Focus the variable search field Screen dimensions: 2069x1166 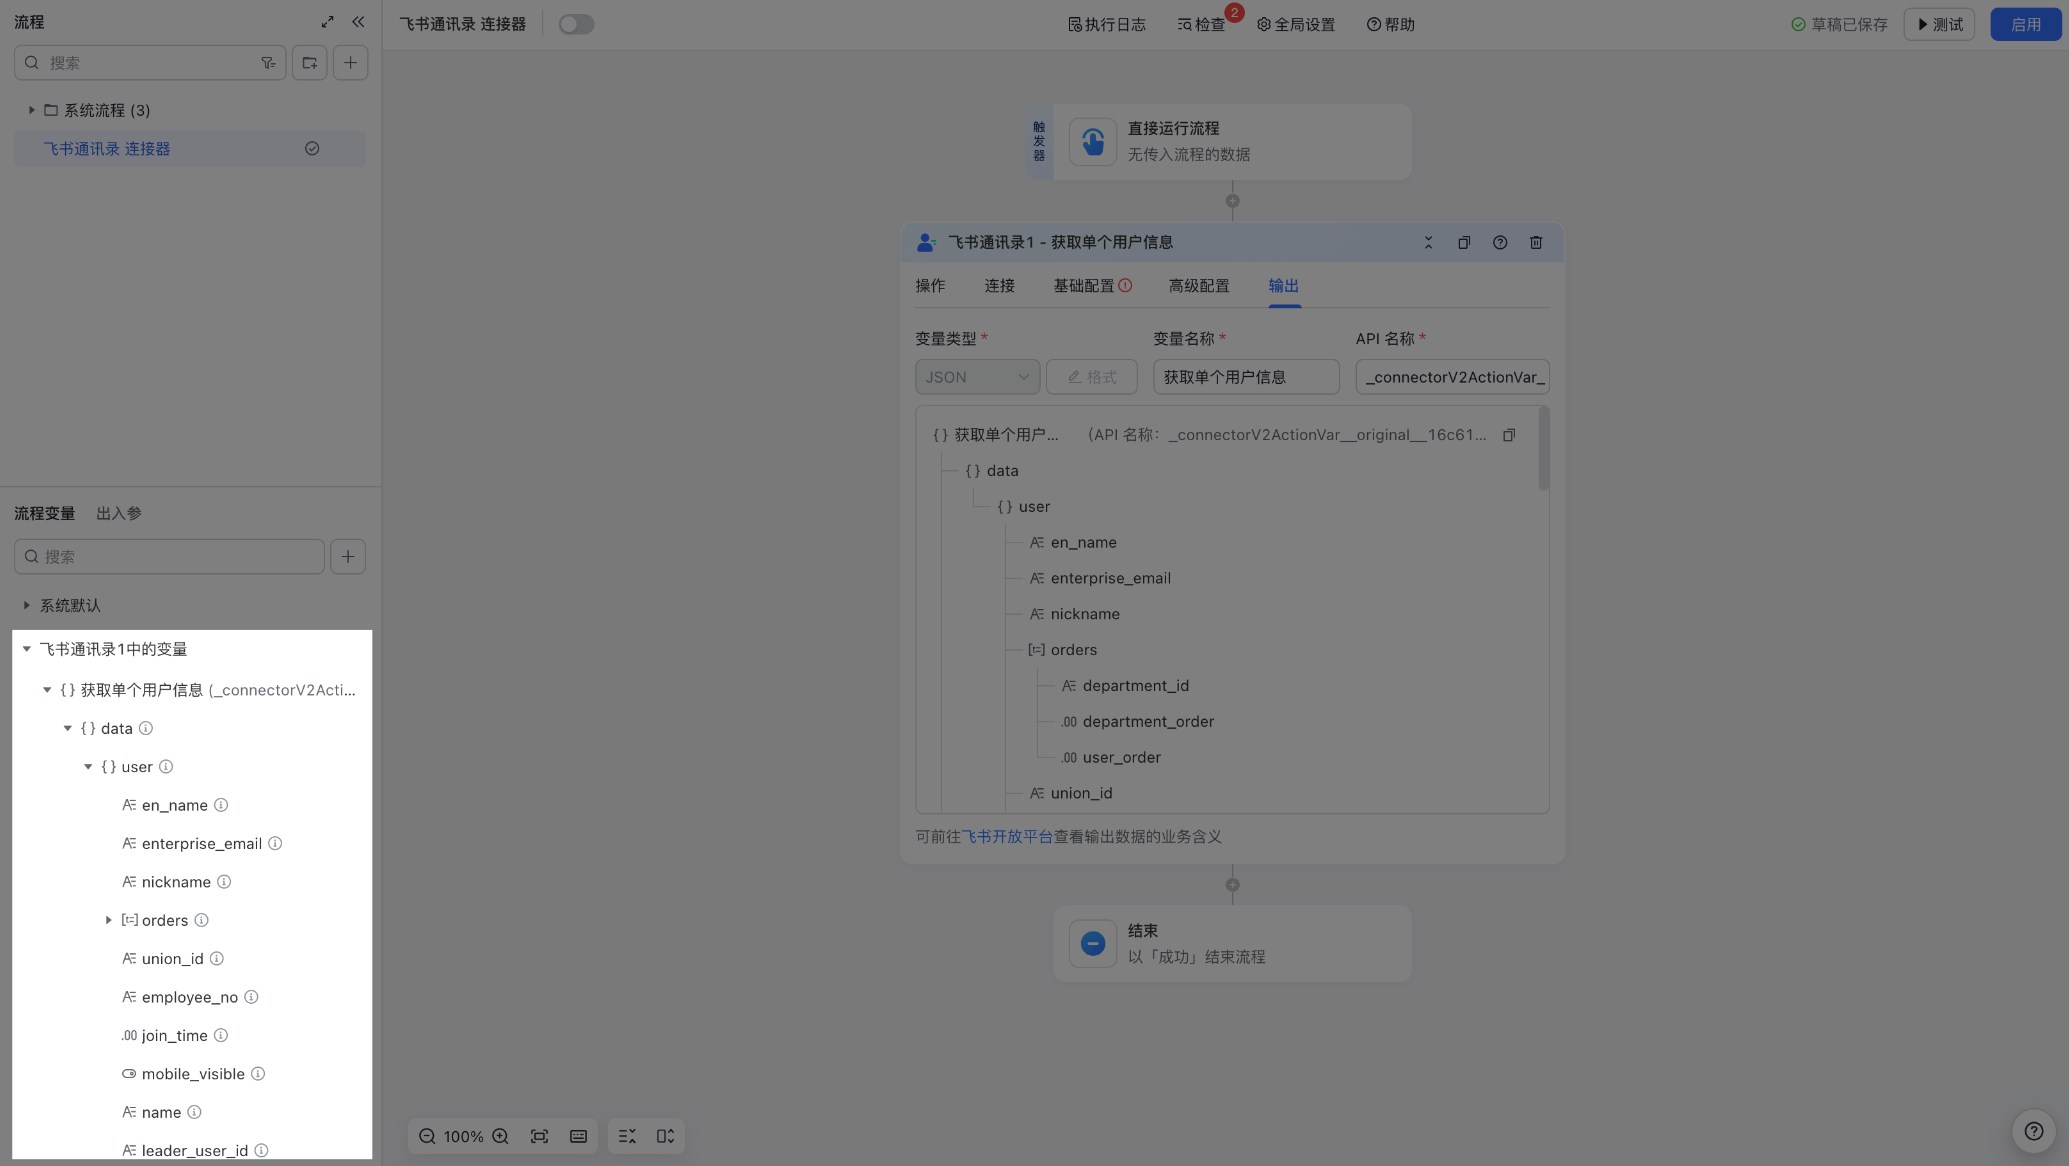click(x=169, y=556)
